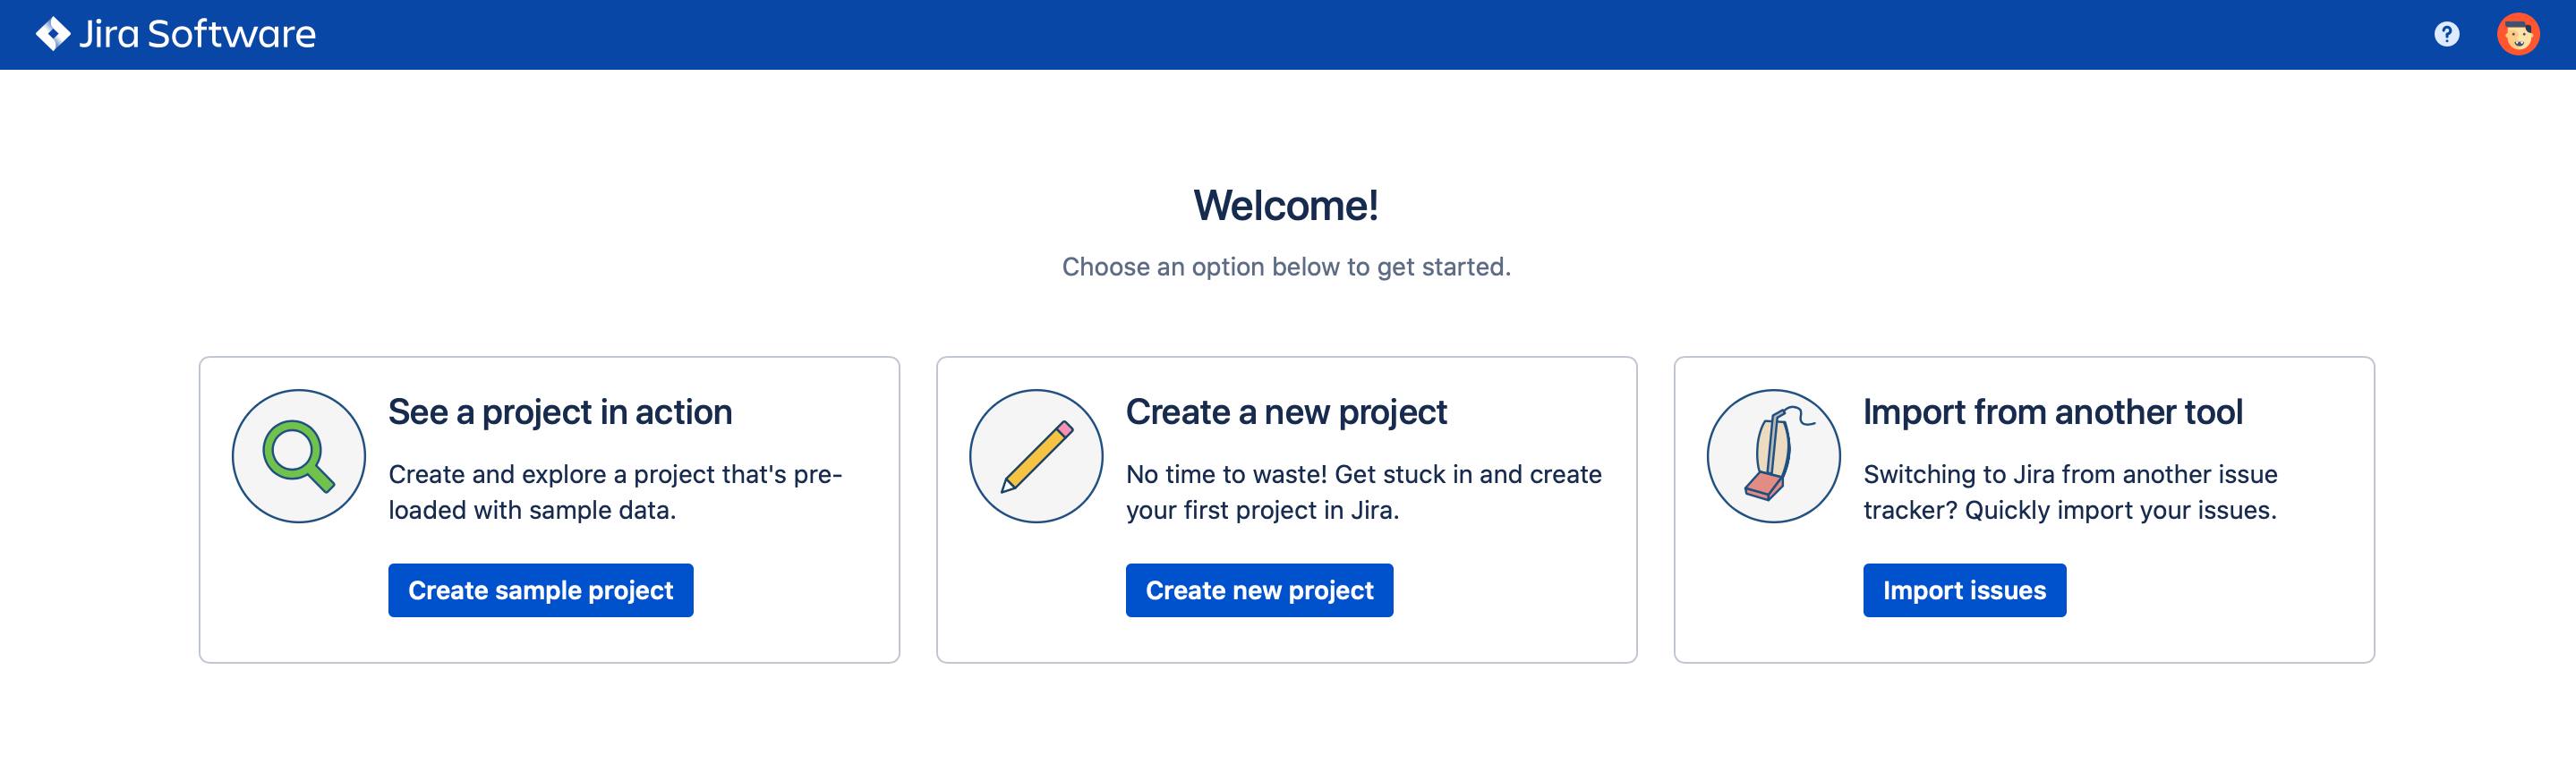Image resolution: width=2576 pixels, height=780 pixels.
Task: Open the user profile avatar menu
Action: (x=2517, y=34)
